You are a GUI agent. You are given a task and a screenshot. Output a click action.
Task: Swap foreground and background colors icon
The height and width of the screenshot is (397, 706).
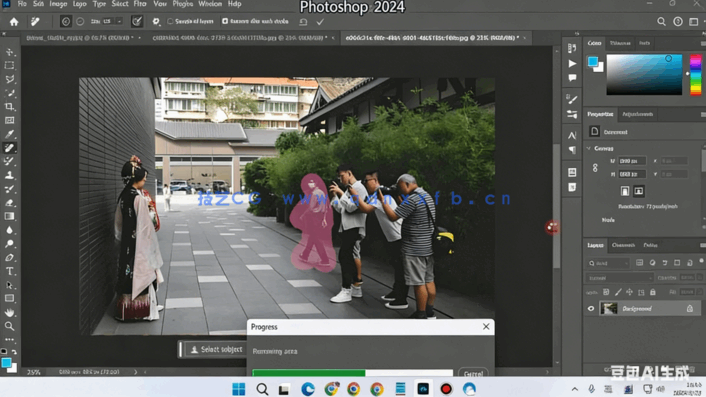pos(14,351)
